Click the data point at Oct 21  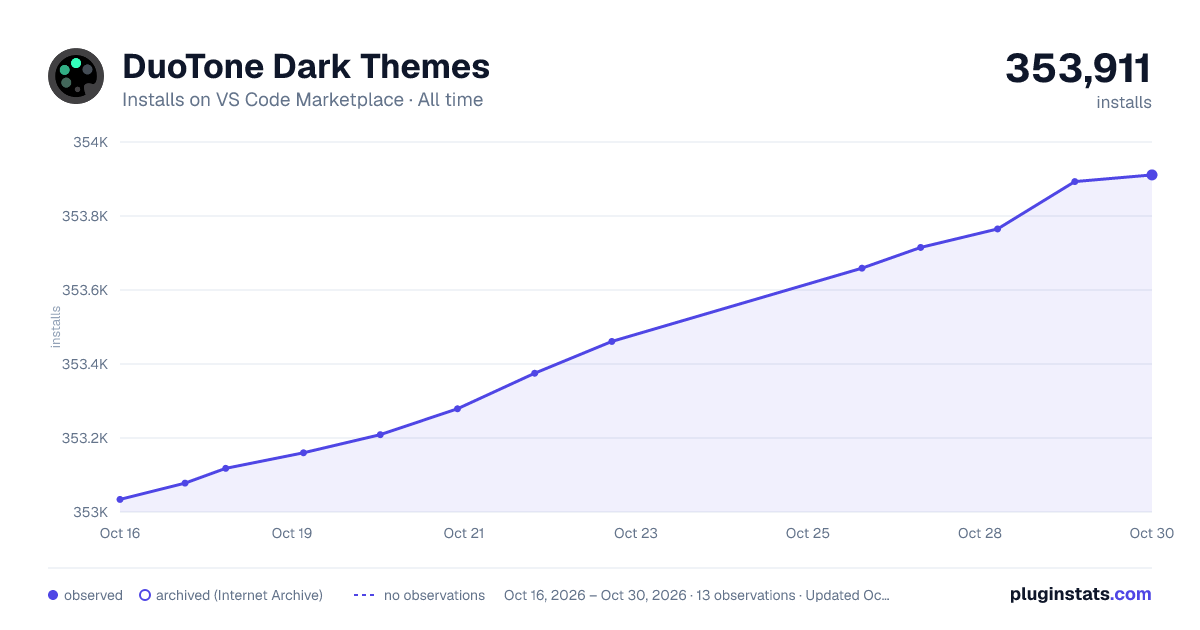click(x=457, y=409)
